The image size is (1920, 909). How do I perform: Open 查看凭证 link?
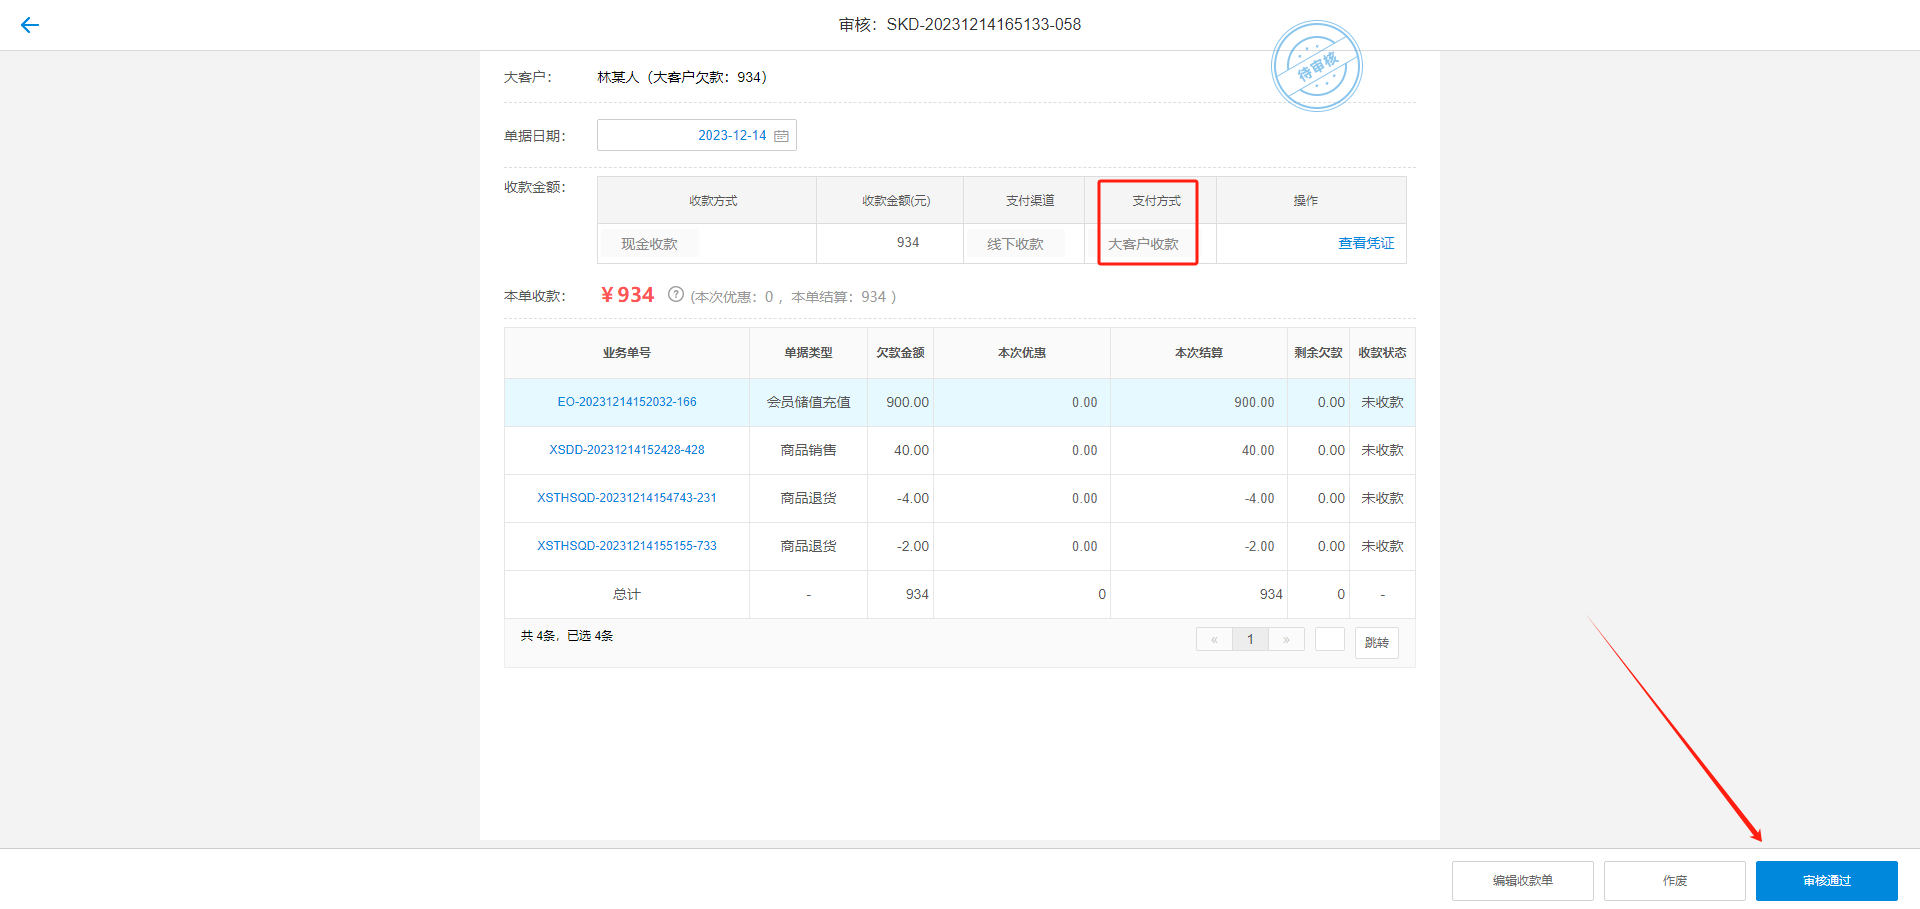tap(1366, 243)
